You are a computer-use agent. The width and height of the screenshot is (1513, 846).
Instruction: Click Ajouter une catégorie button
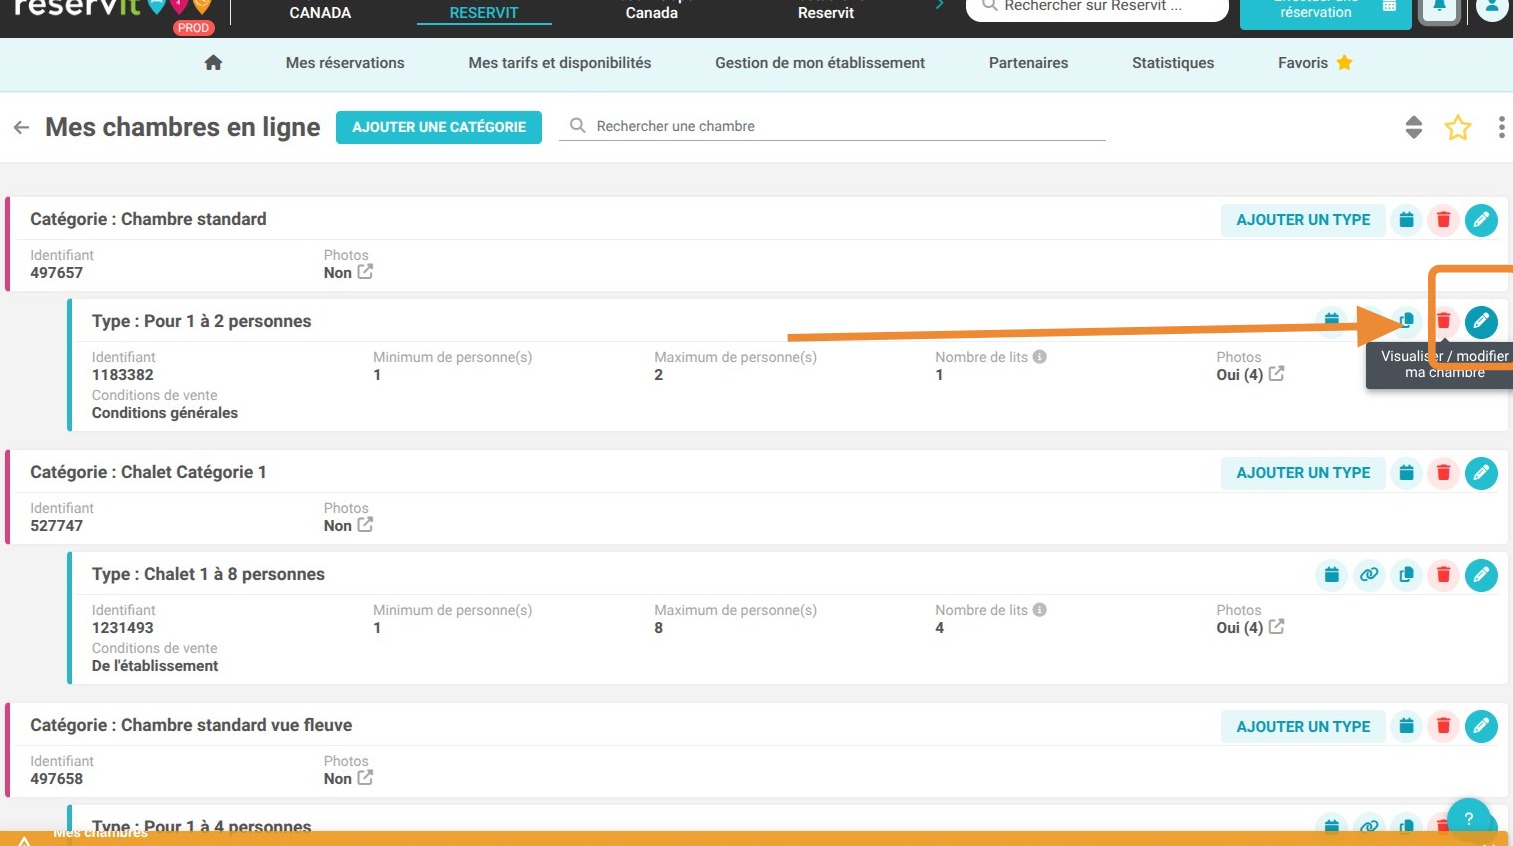click(439, 127)
